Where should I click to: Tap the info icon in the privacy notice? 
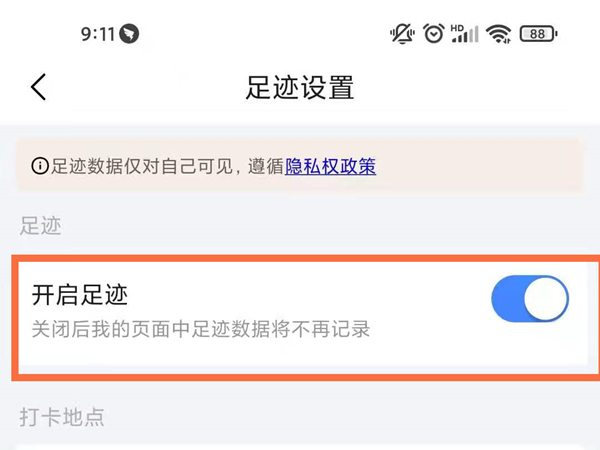pos(40,167)
